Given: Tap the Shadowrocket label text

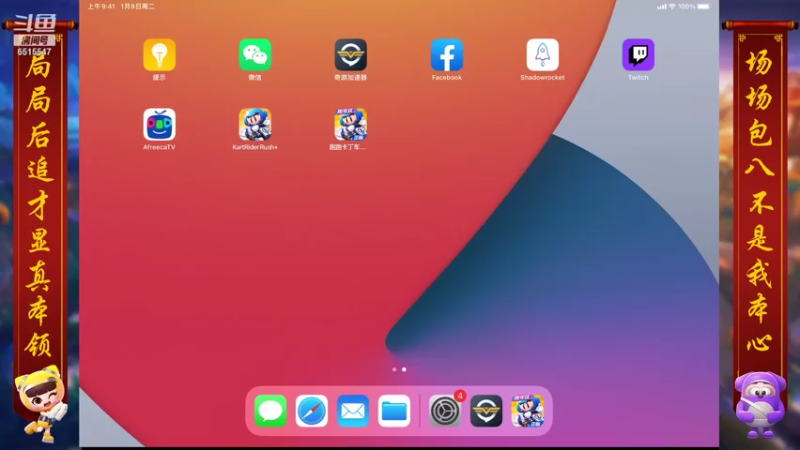Looking at the screenshot, I should pos(542,78).
